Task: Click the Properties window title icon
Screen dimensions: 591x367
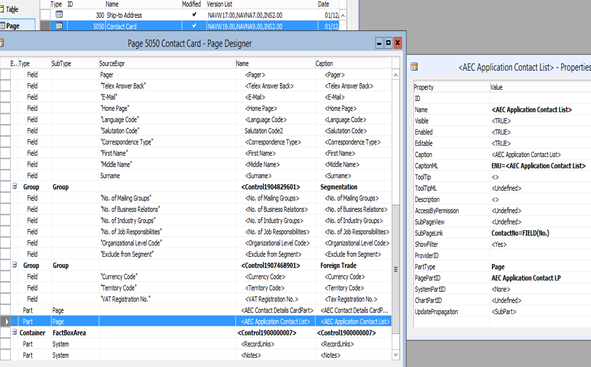Action: point(414,67)
